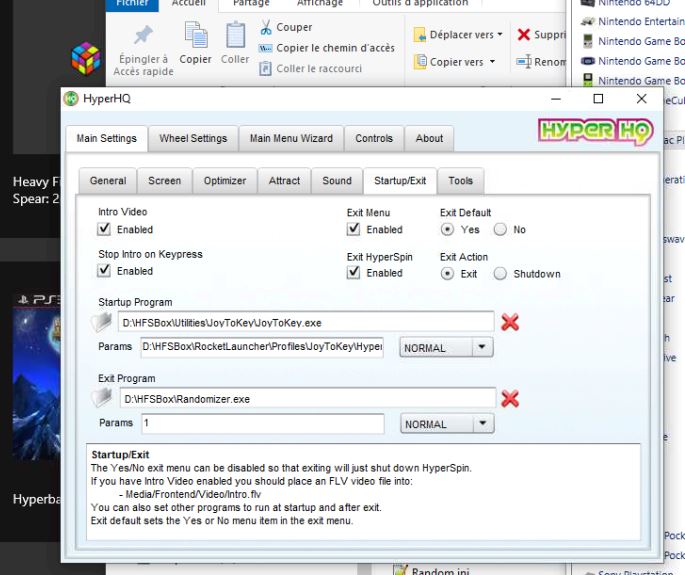The image size is (685, 575).
Task: Click the Coller clipboard icon
Action: (x=235, y=36)
